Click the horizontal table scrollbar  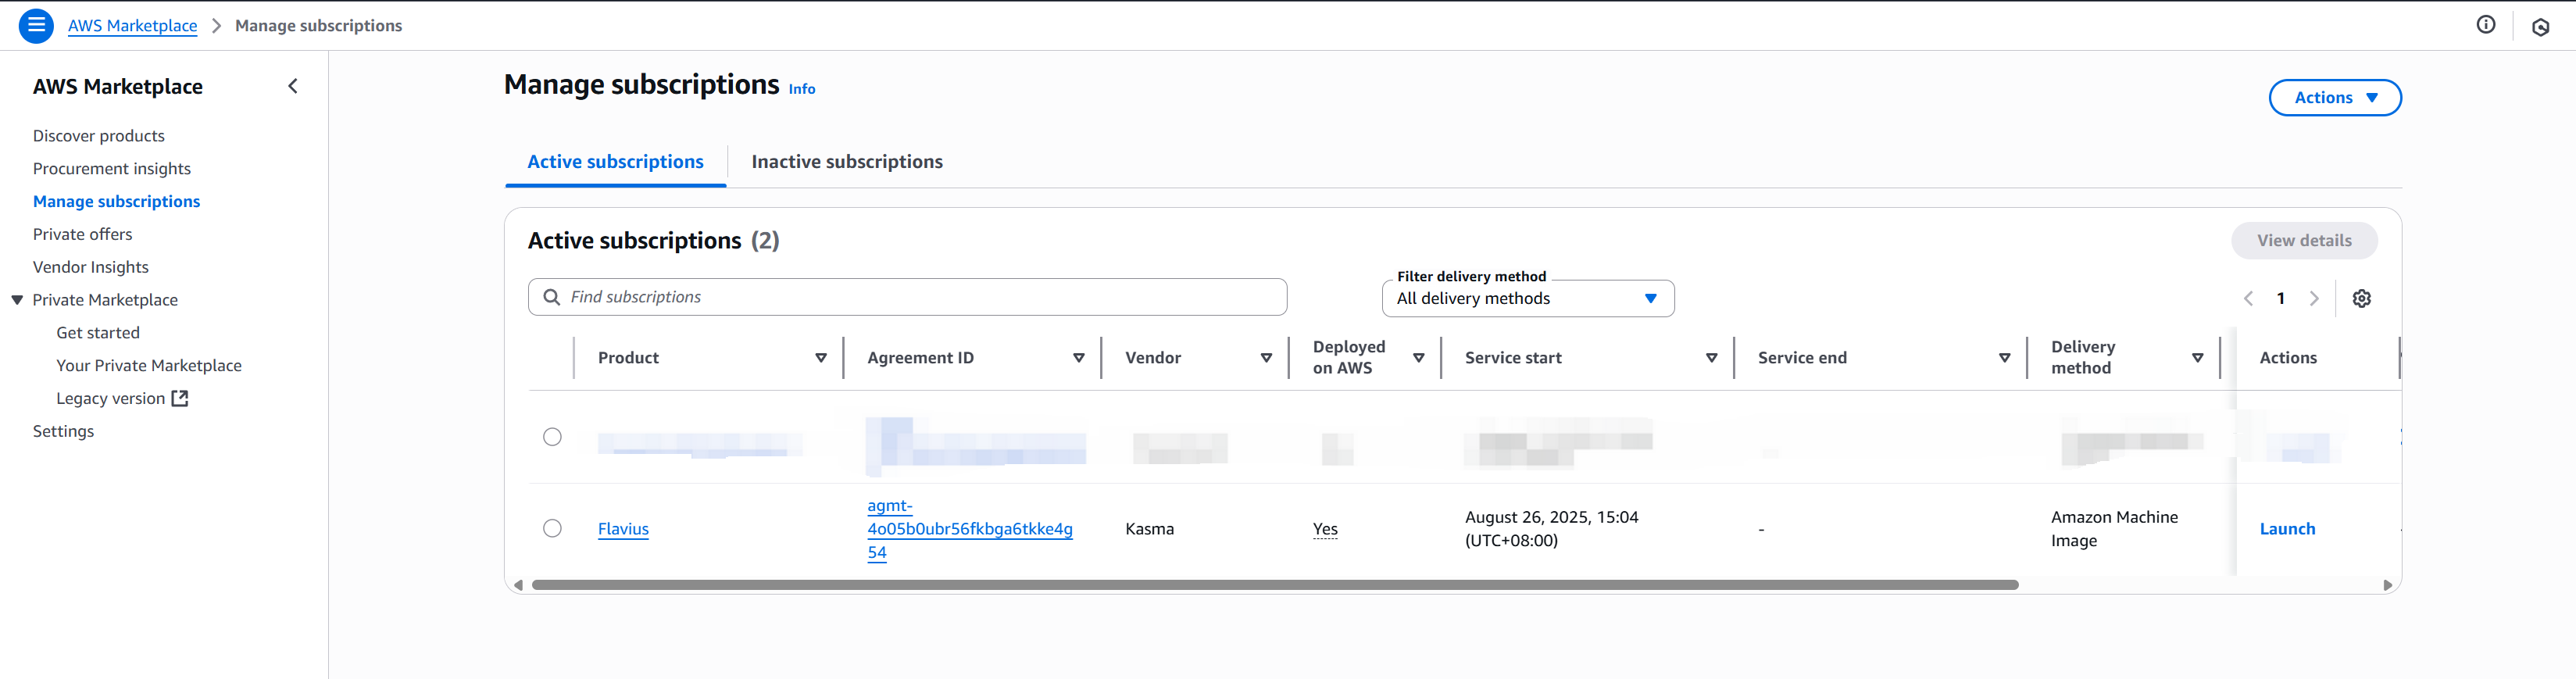click(1274, 585)
